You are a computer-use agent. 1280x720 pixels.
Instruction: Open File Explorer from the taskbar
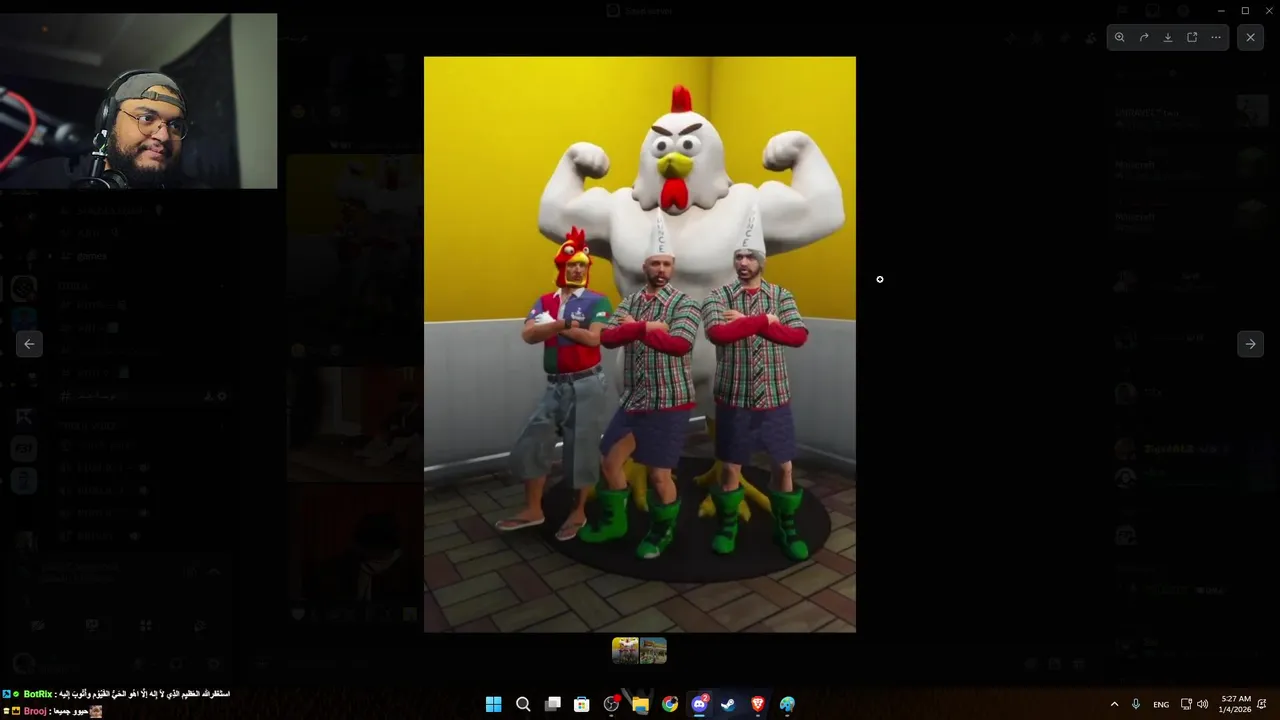641,704
